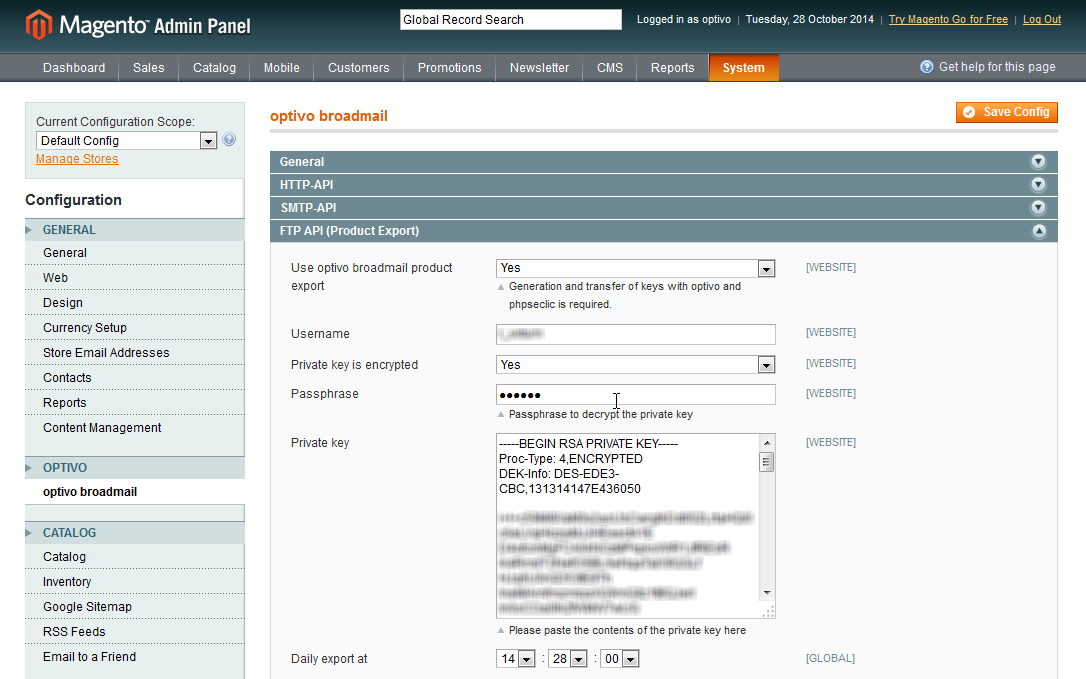
Task: Open daily export seconds dropdown
Action: pyautogui.click(x=620, y=659)
